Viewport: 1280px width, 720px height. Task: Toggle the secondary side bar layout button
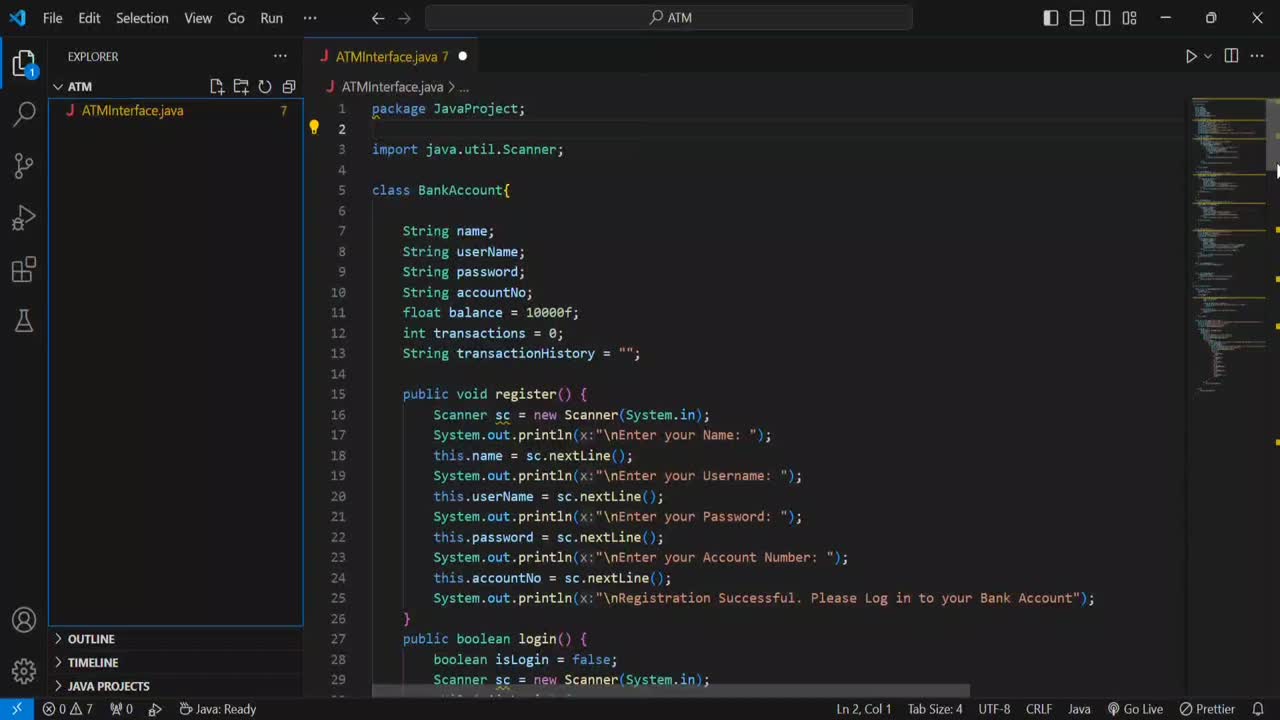pos(1103,18)
